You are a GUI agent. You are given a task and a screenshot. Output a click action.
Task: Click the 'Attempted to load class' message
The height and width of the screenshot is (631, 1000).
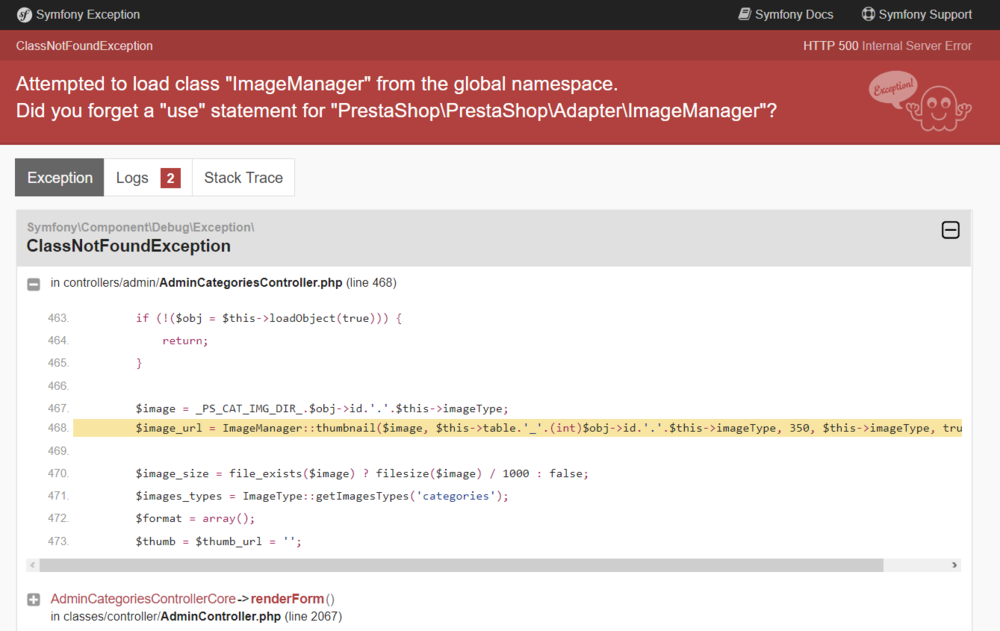coord(316,84)
